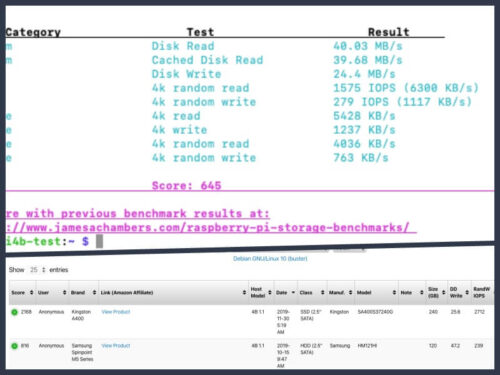Select the '39.68 MB/s' result value

tap(368, 60)
